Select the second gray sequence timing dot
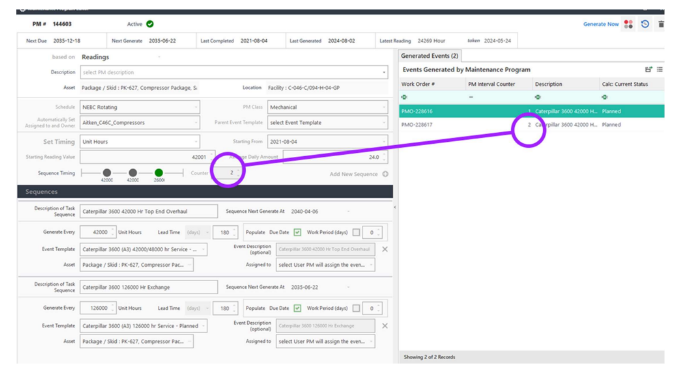The height and width of the screenshot is (375, 674). click(x=133, y=173)
